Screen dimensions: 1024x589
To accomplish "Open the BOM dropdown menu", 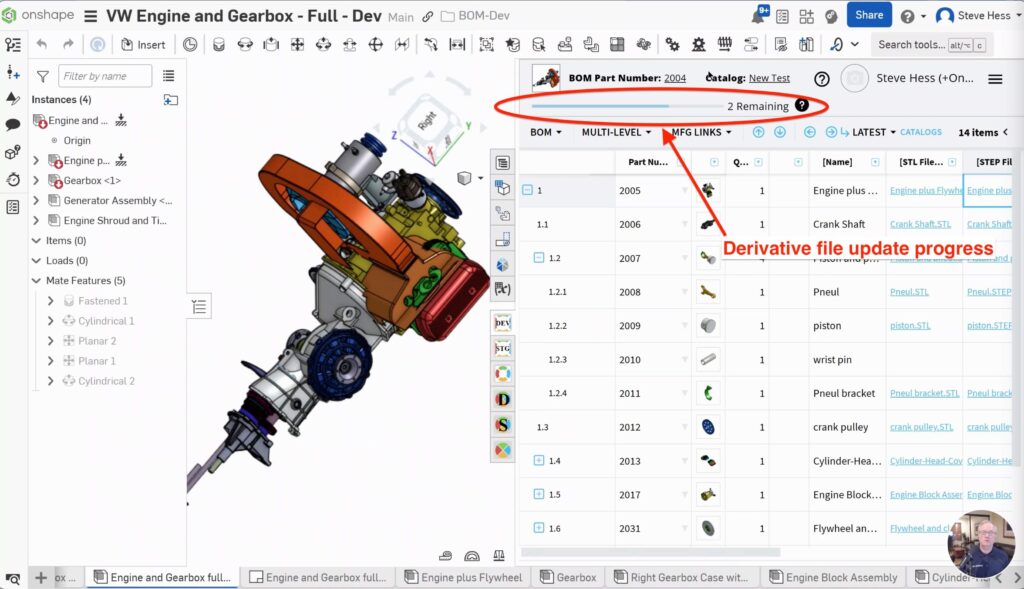I will [x=545, y=132].
